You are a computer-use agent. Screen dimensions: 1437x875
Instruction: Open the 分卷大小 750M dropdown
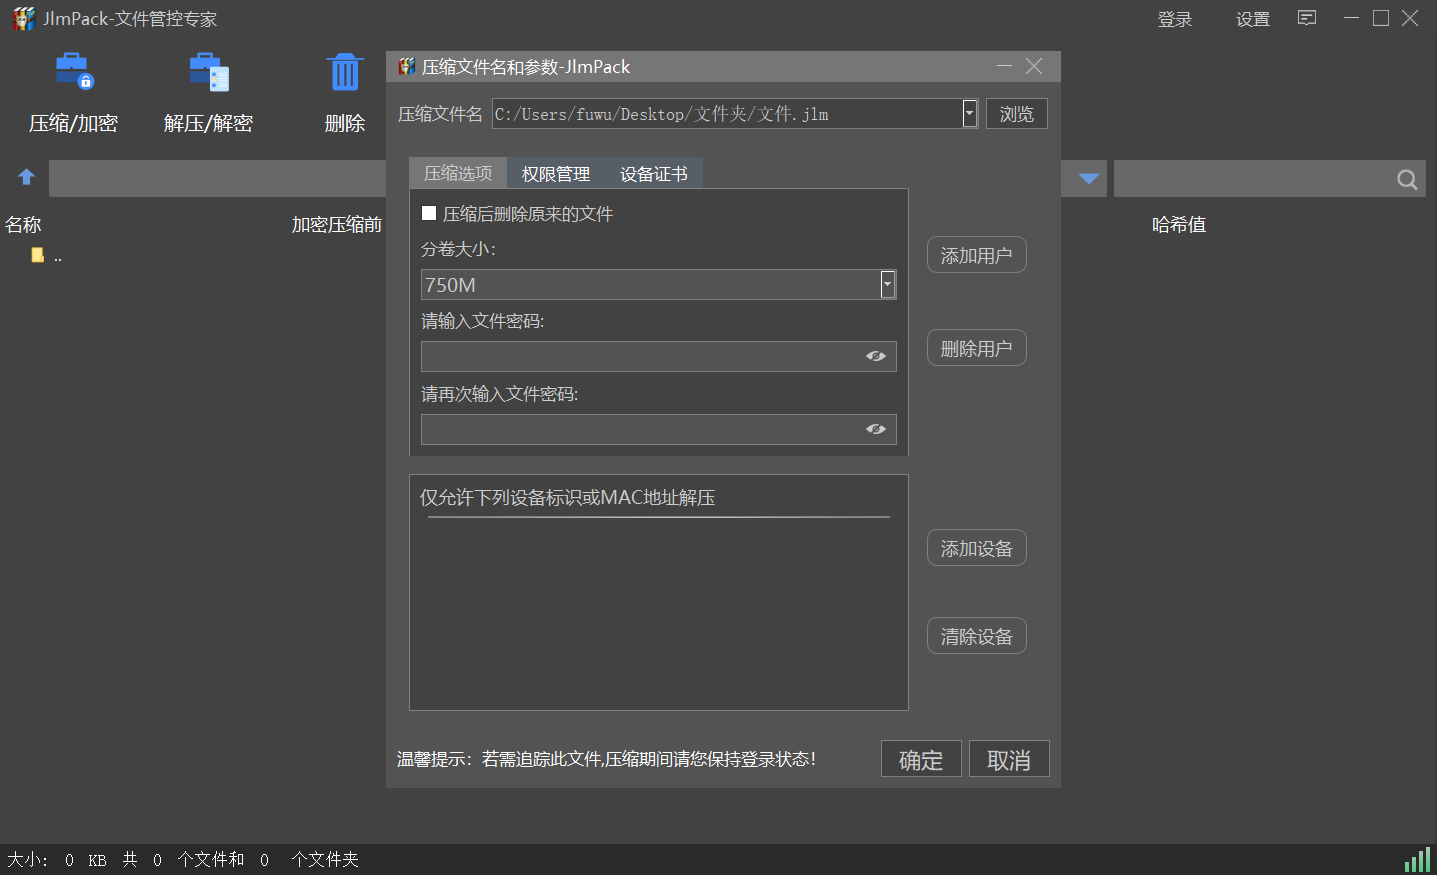point(887,285)
